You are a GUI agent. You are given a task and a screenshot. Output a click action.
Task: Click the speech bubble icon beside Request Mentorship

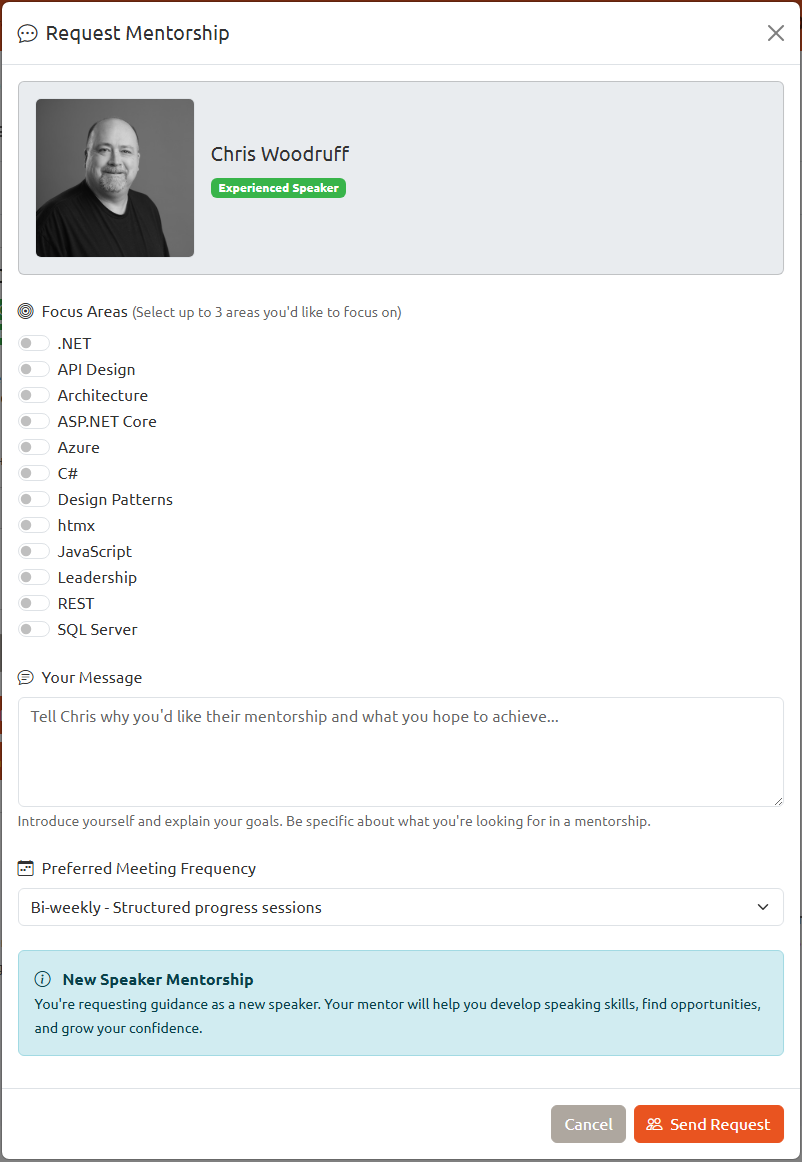[27, 33]
